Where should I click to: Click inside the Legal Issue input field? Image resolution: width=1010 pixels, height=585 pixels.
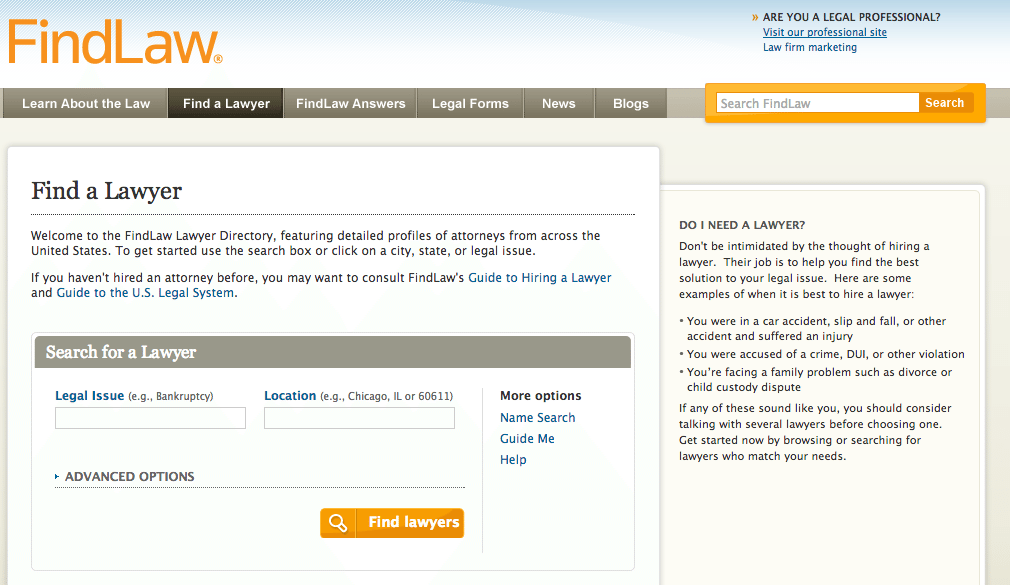(150, 417)
